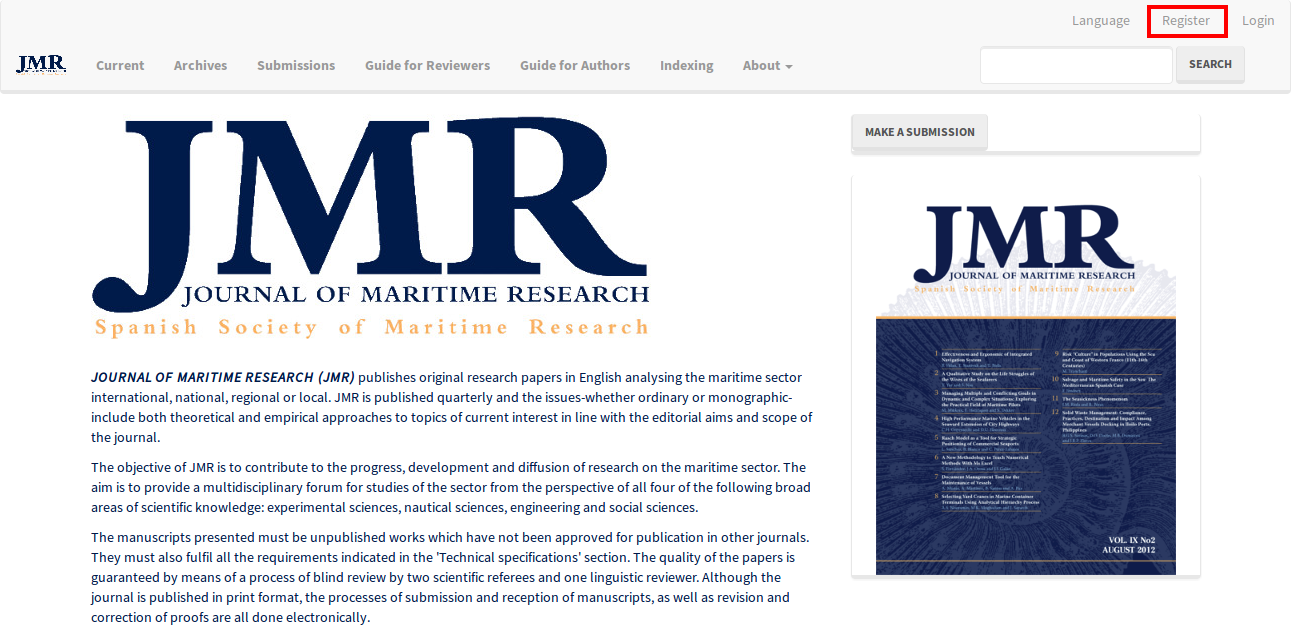
Task: Click the Language link
Action: coord(1101,20)
